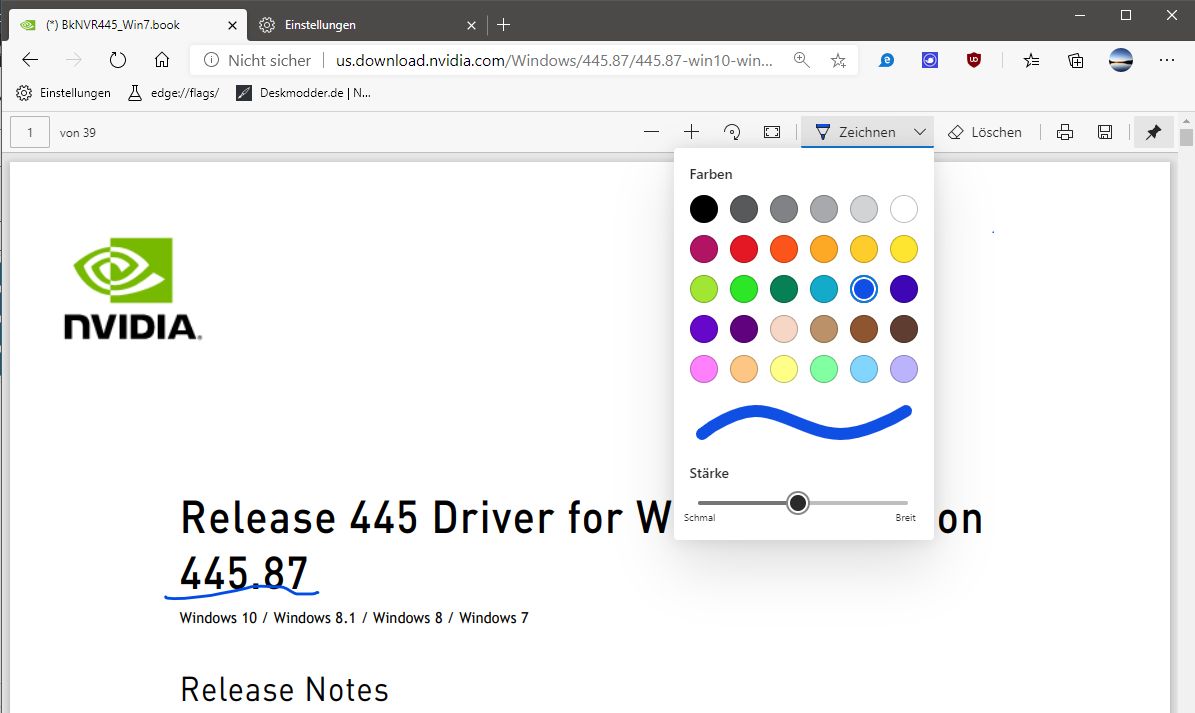
Task: Select the teal cyan ink color
Action: tap(824, 289)
